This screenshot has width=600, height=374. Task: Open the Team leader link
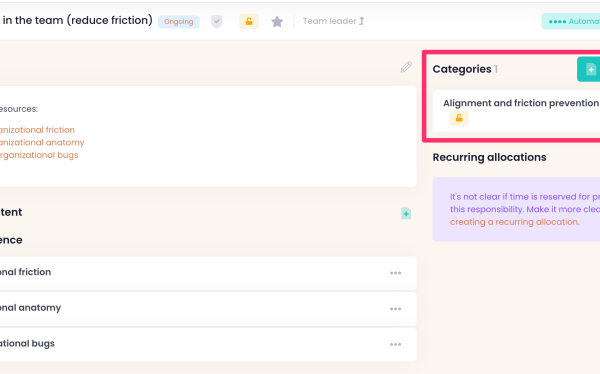click(x=333, y=21)
